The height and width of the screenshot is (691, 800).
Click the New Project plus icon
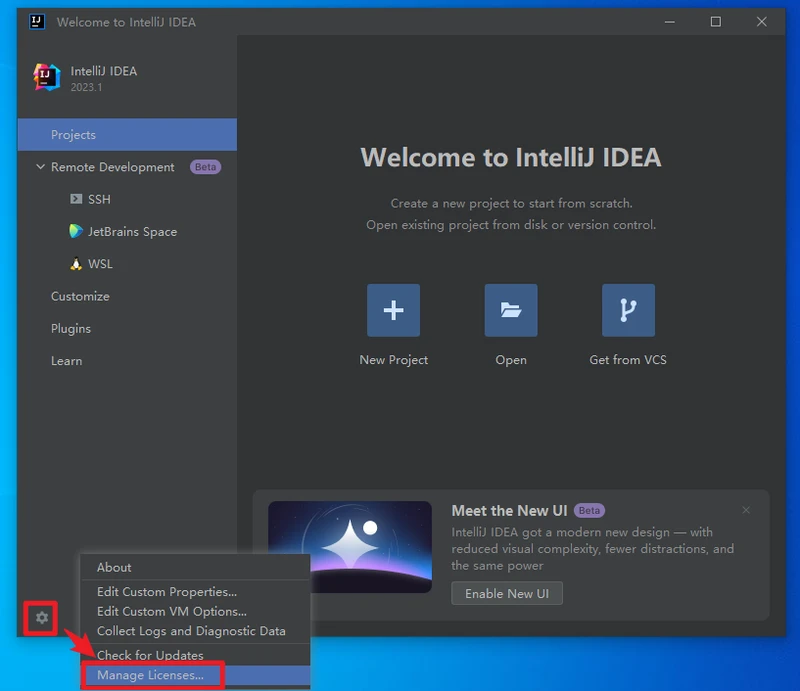tap(393, 310)
